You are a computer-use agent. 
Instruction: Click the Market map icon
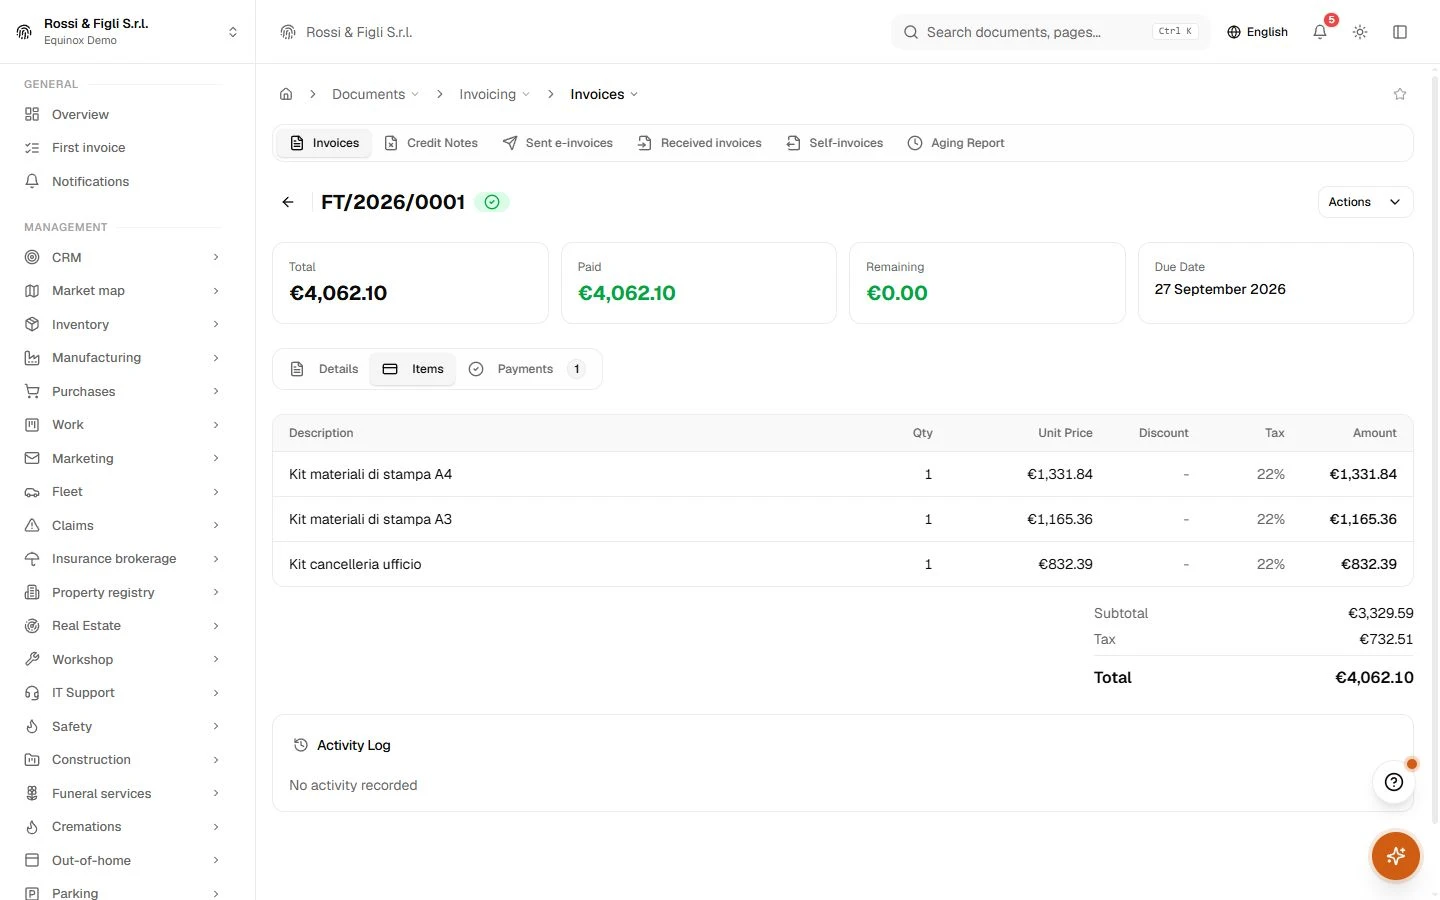pyautogui.click(x=32, y=291)
